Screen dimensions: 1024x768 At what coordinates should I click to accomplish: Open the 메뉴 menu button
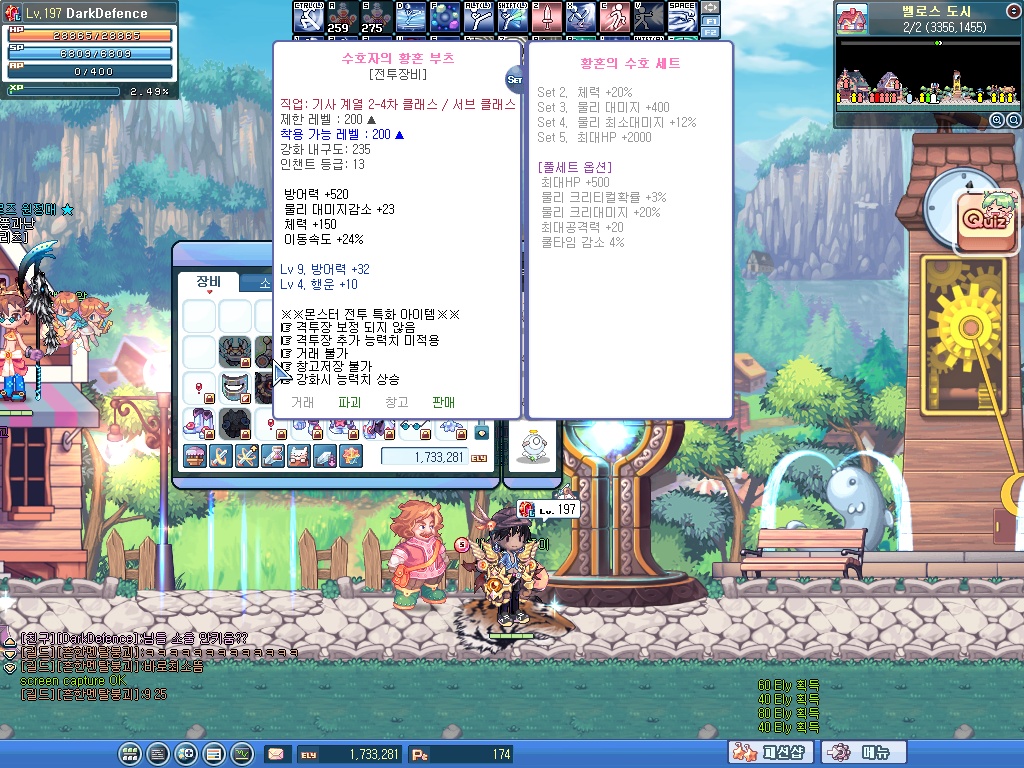tap(863, 752)
